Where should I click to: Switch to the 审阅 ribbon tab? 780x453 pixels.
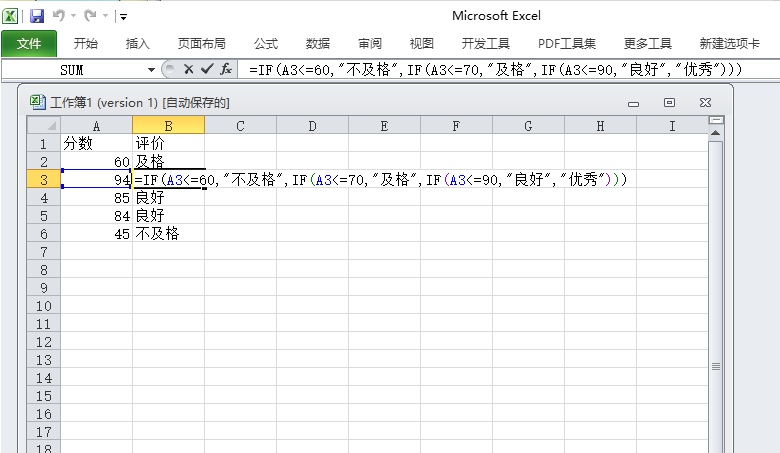coord(370,44)
